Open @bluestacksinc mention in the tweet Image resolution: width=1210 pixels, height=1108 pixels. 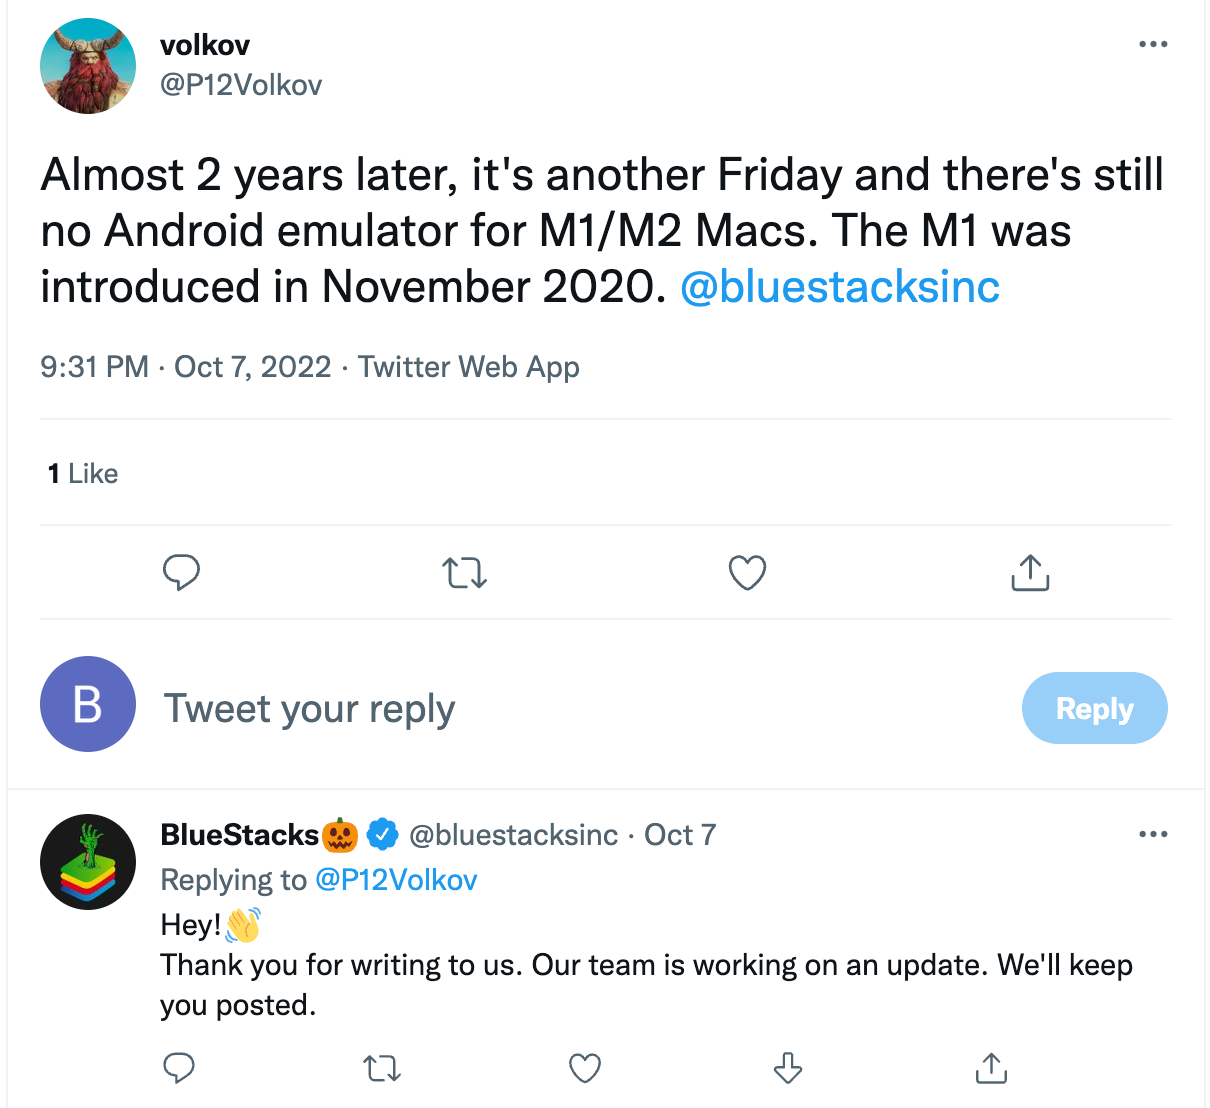point(839,287)
